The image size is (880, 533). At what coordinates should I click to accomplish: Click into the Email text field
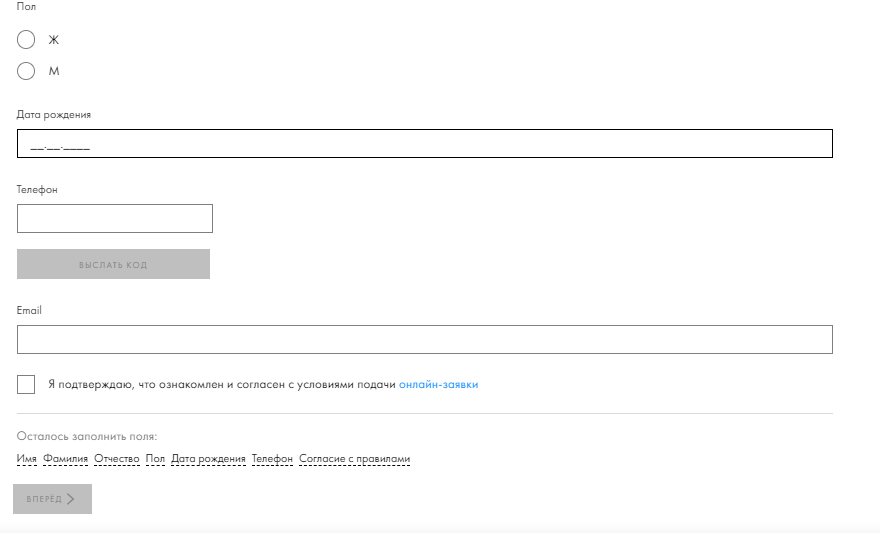pyautogui.click(x=425, y=339)
